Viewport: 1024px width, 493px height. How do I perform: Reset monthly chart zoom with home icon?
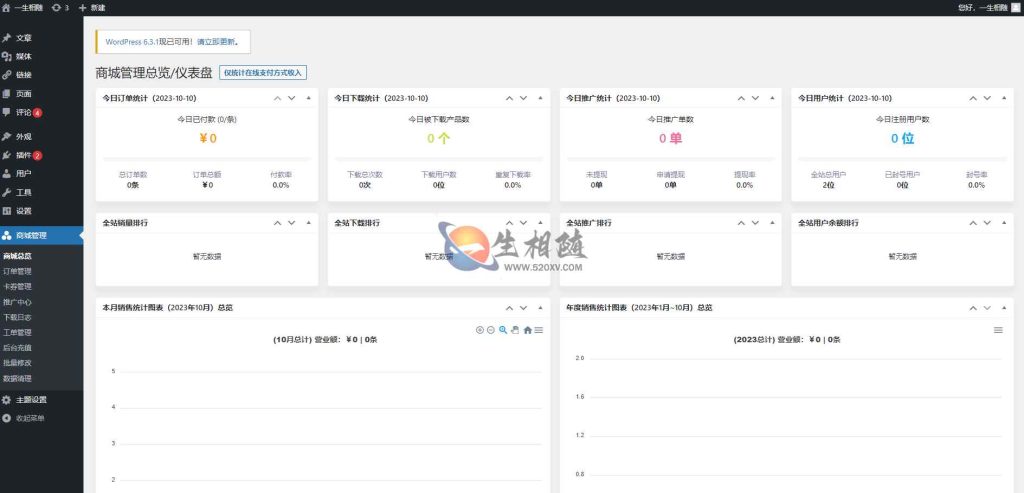527,330
